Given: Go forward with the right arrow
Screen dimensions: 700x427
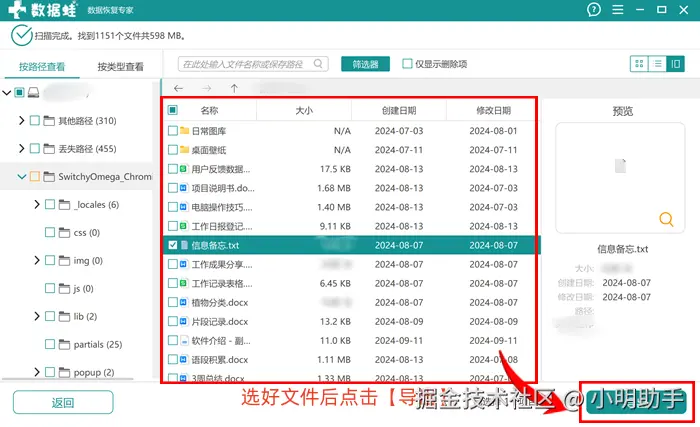Looking at the screenshot, I should [206, 88].
